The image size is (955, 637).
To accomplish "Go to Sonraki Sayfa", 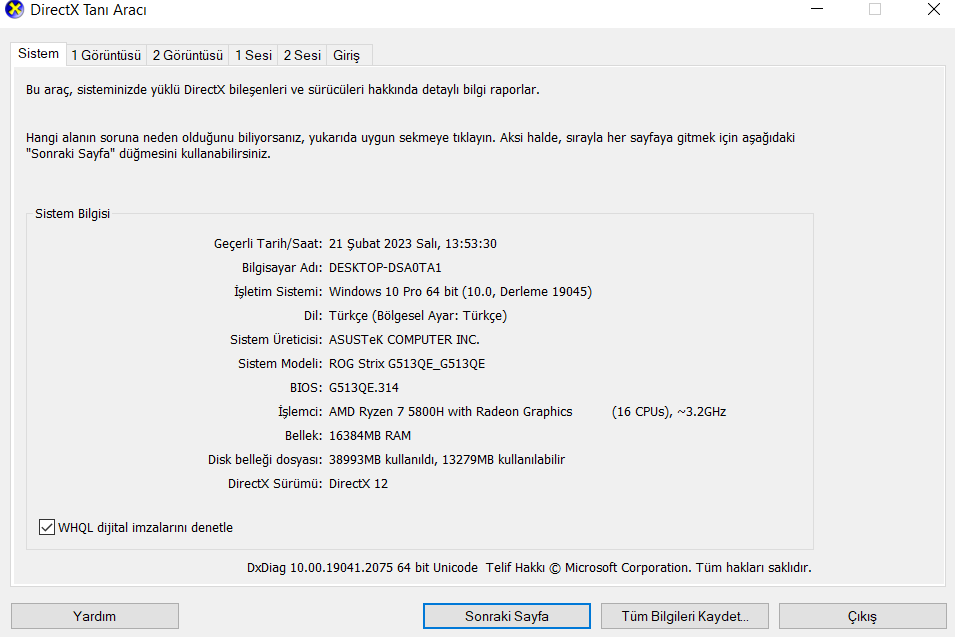I will point(507,616).
